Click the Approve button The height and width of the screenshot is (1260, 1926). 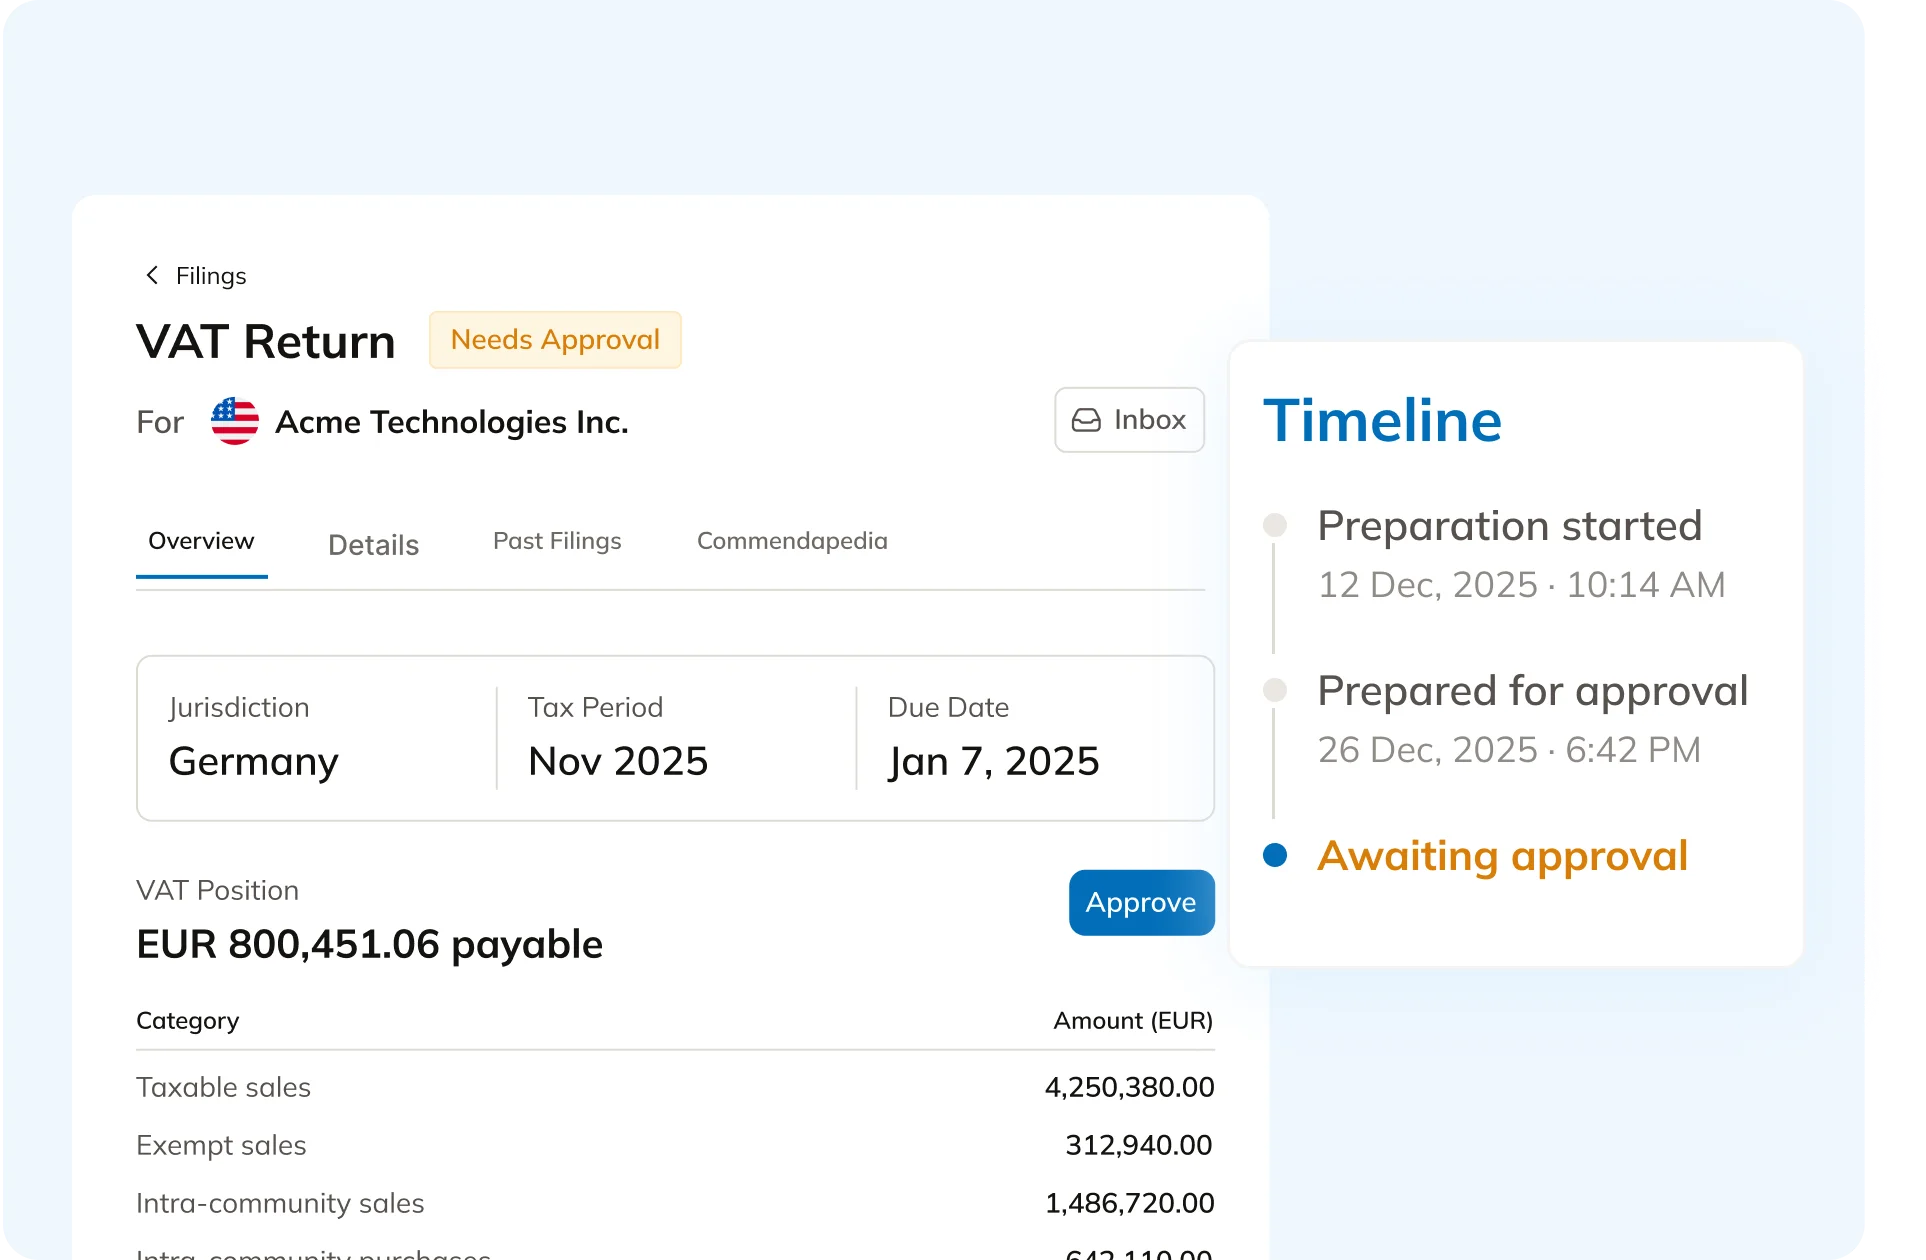(1141, 902)
